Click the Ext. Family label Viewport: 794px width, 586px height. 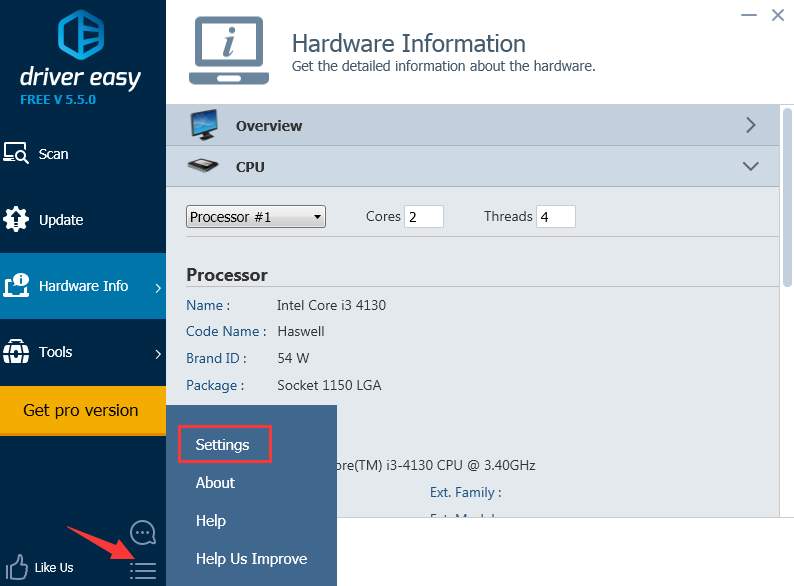(465, 492)
